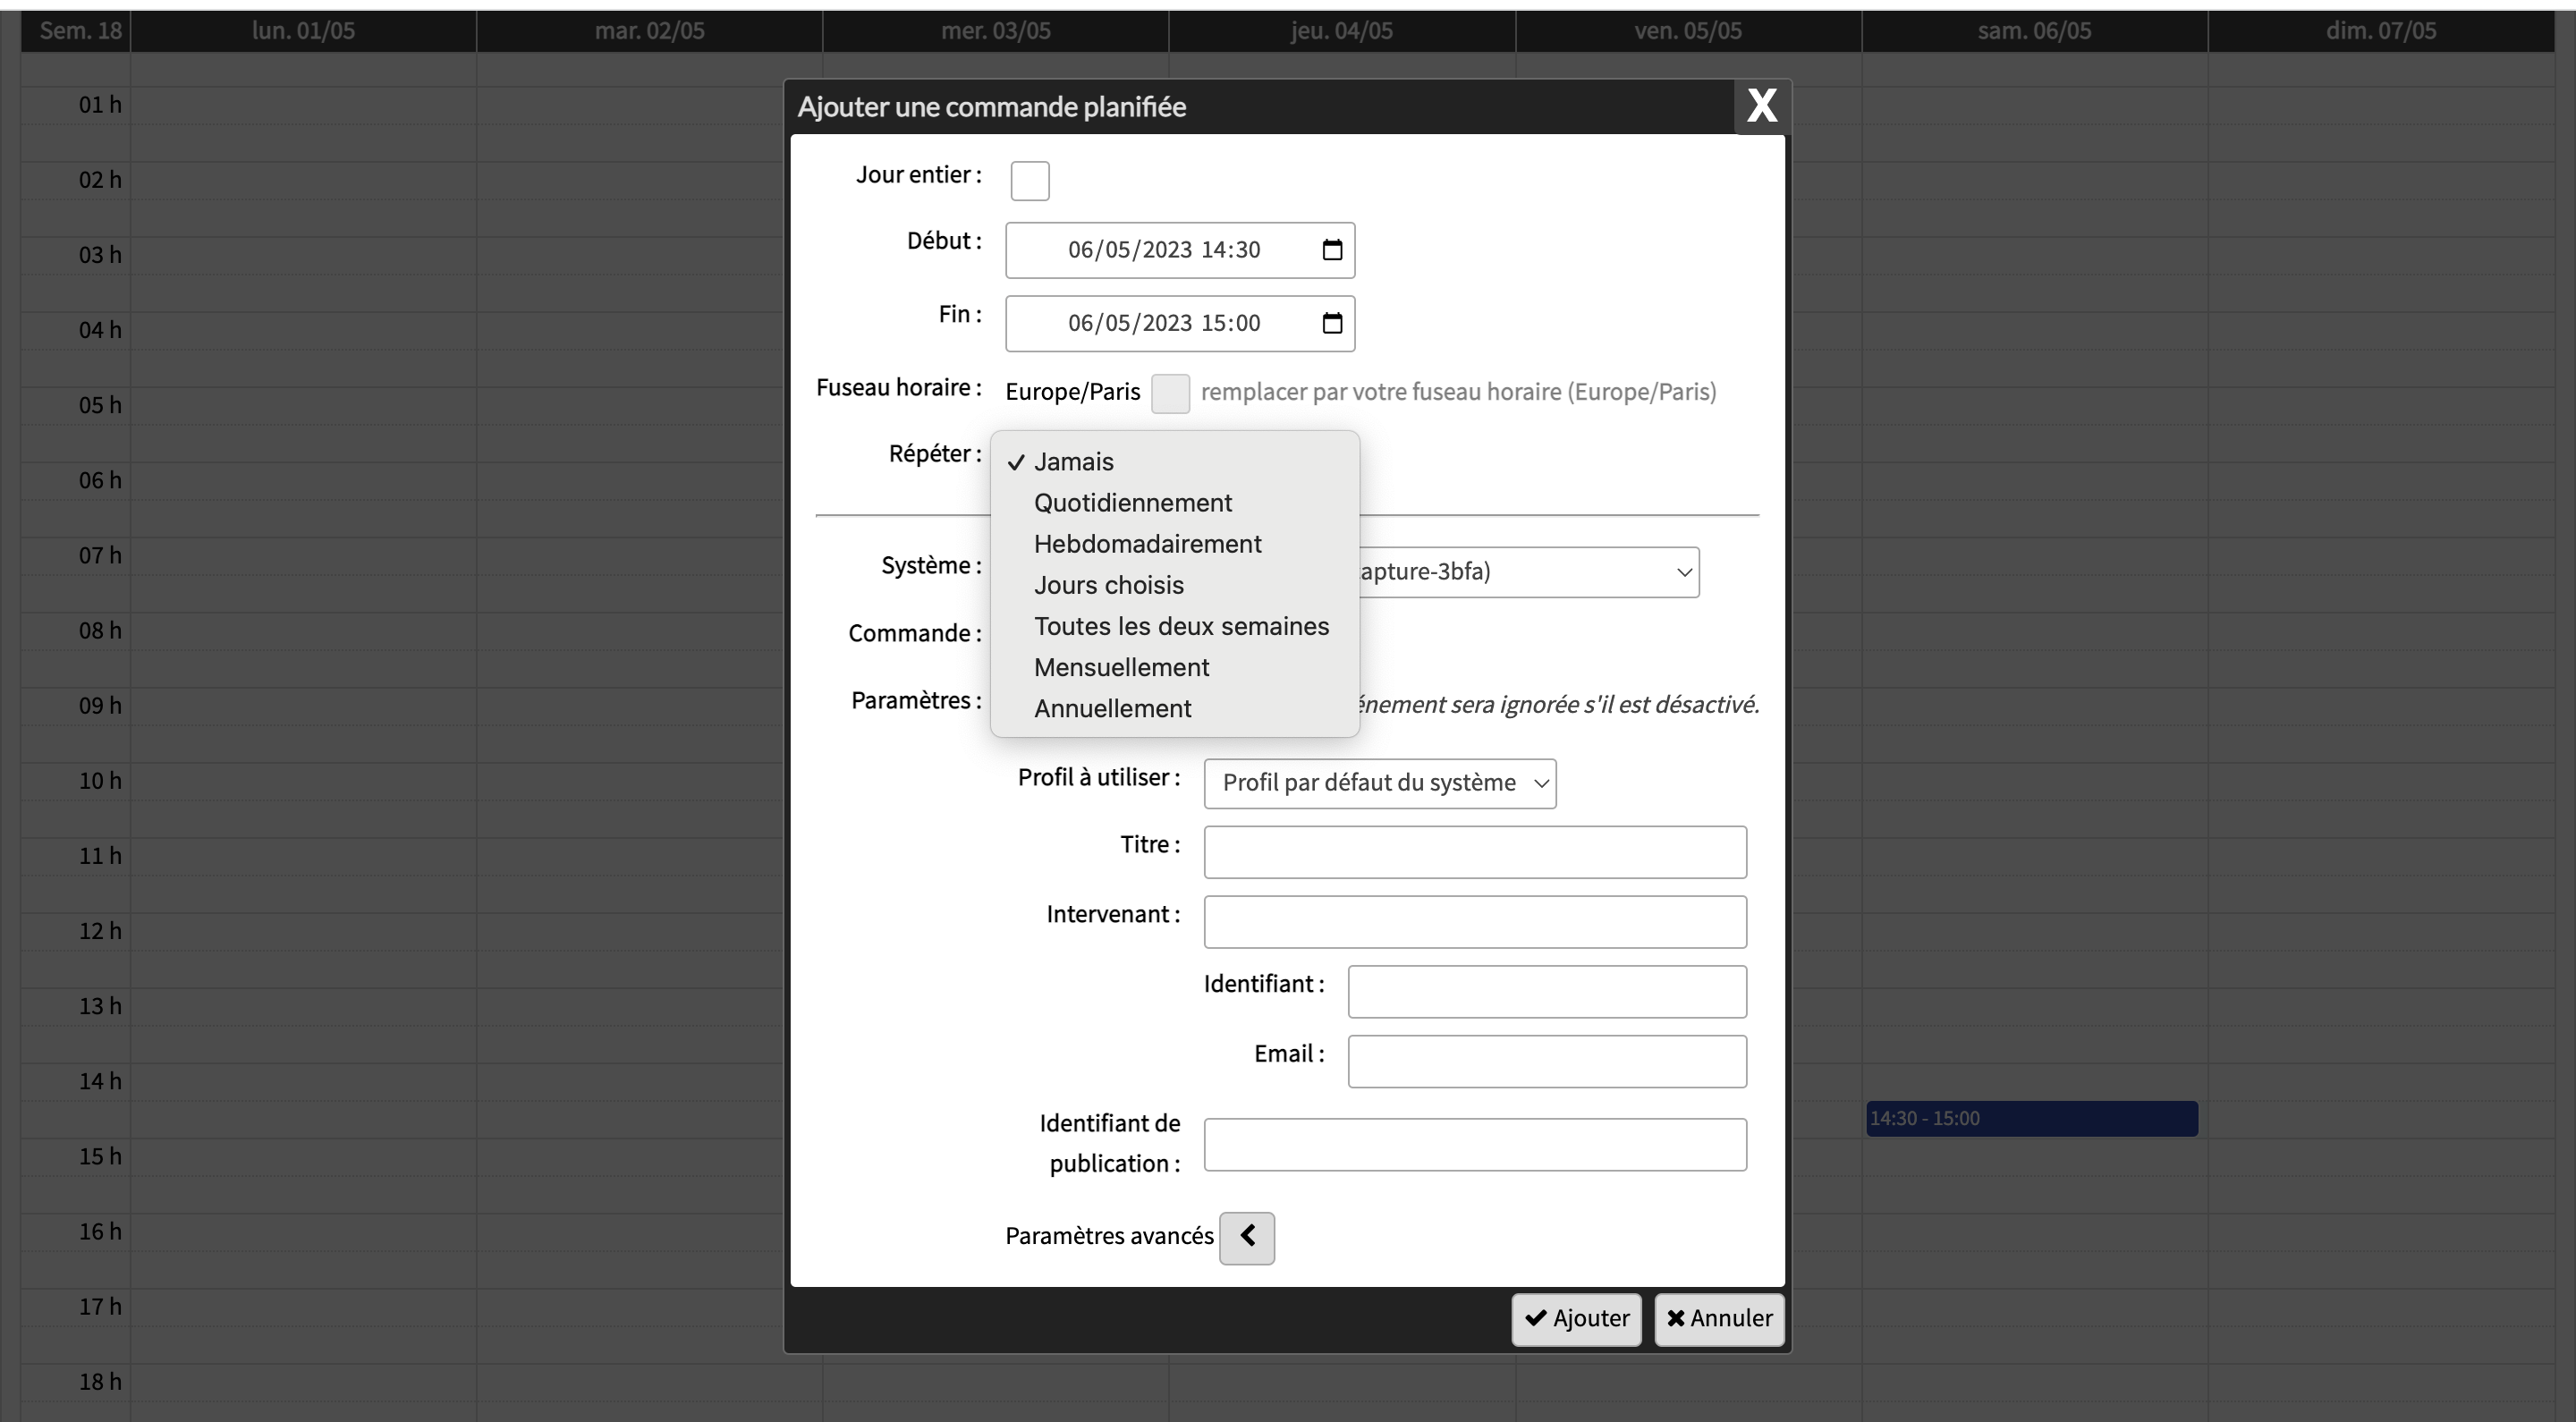Open the Profil à utiliser dropdown
The image size is (2576, 1422).
pyautogui.click(x=1379, y=783)
